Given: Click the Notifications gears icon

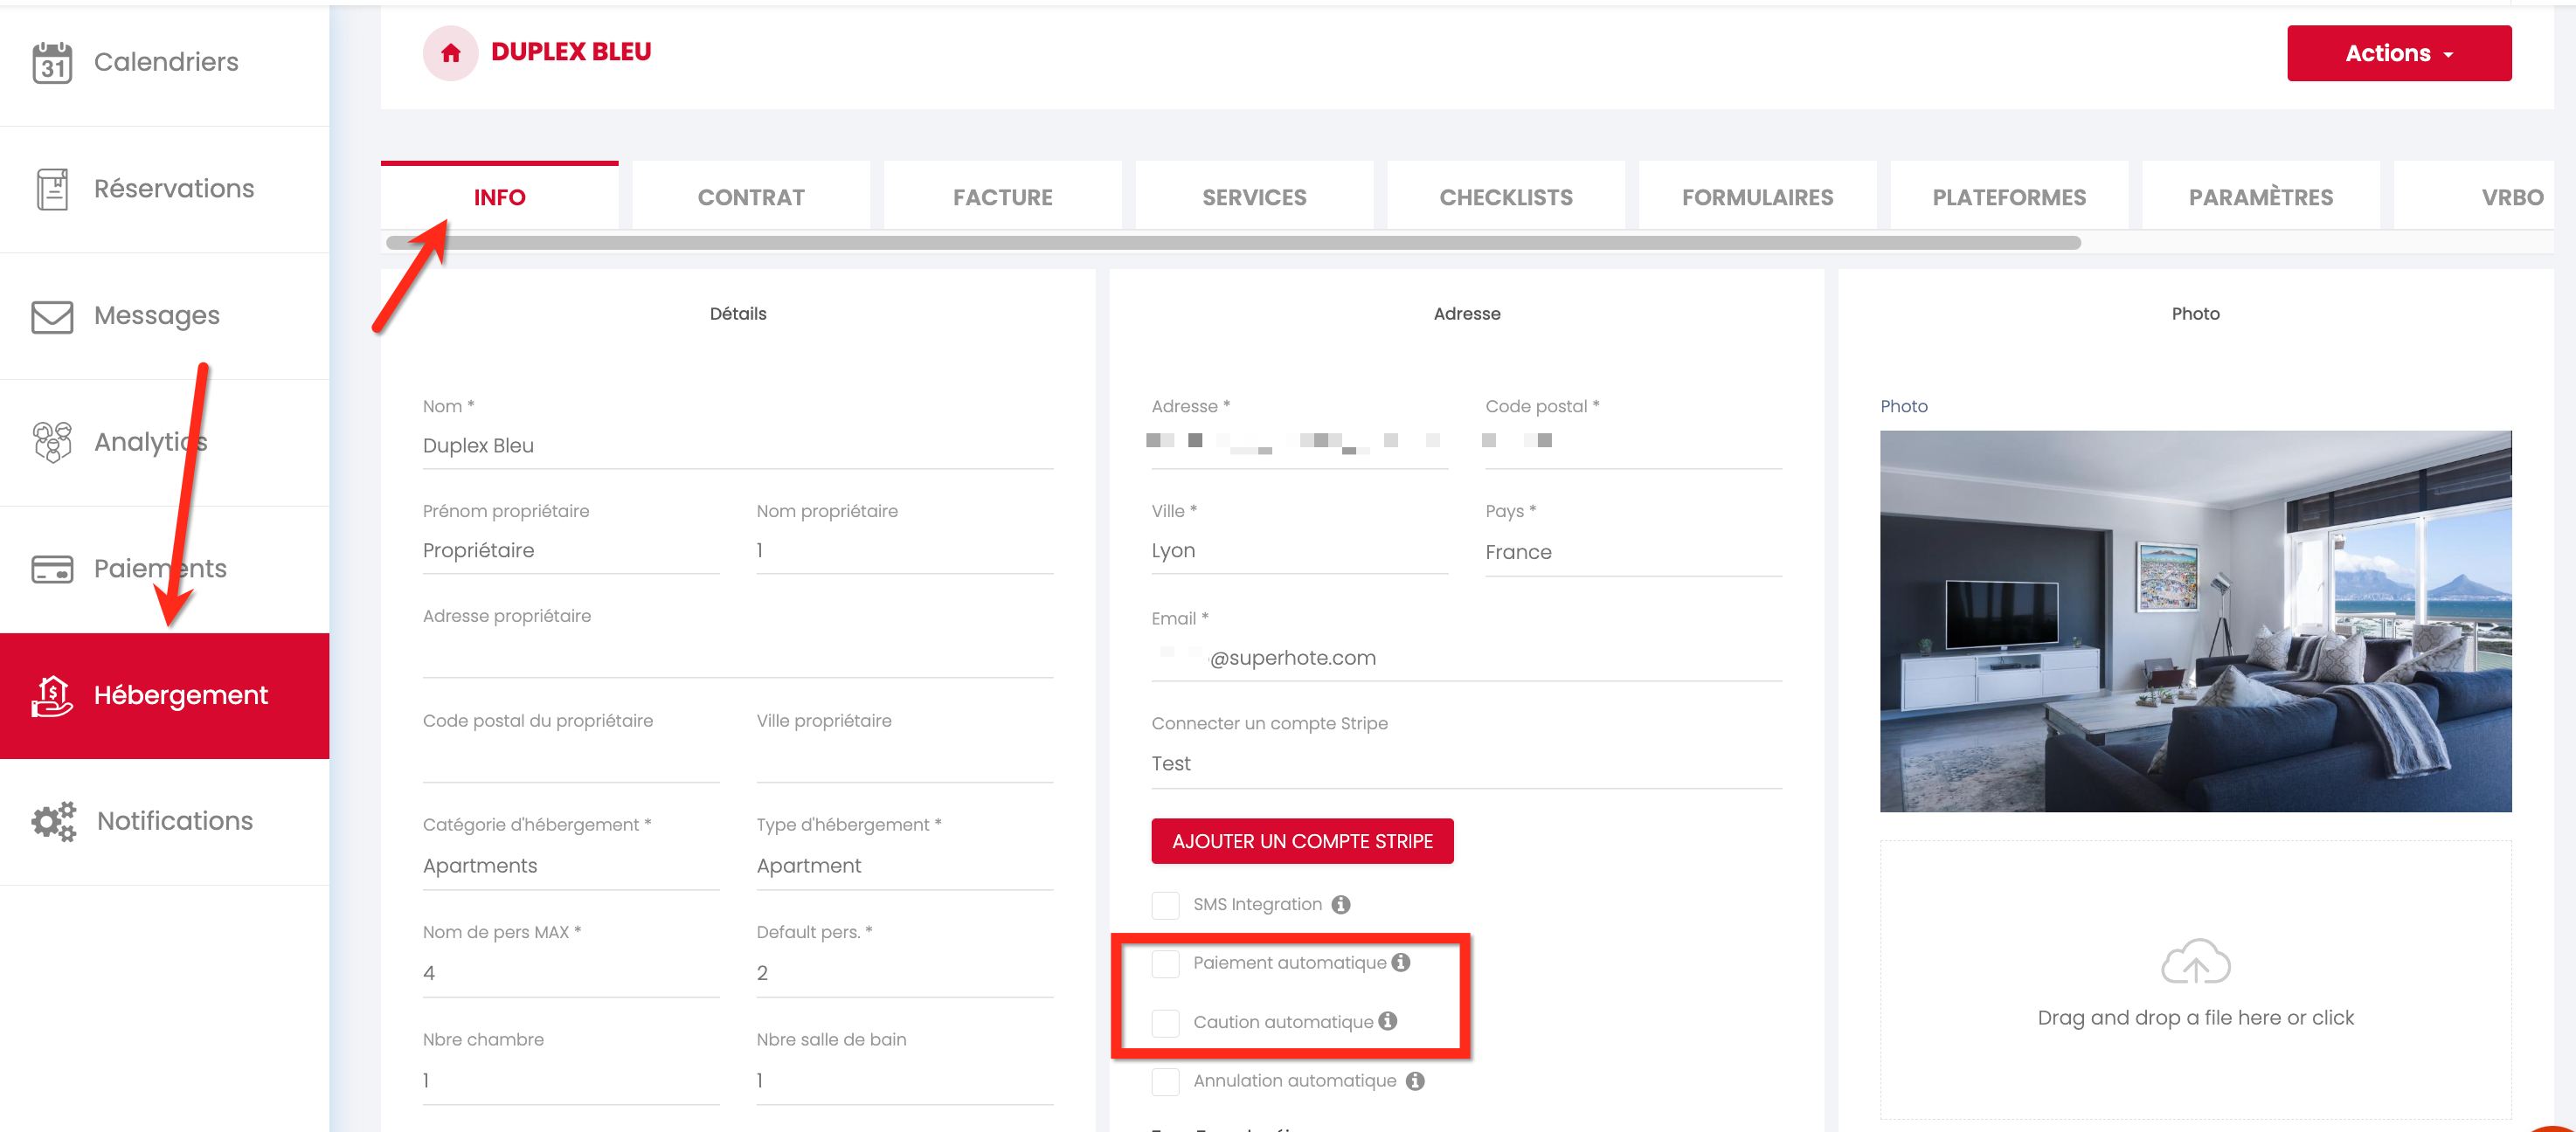Looking at the screenshot, I should 54,821.
